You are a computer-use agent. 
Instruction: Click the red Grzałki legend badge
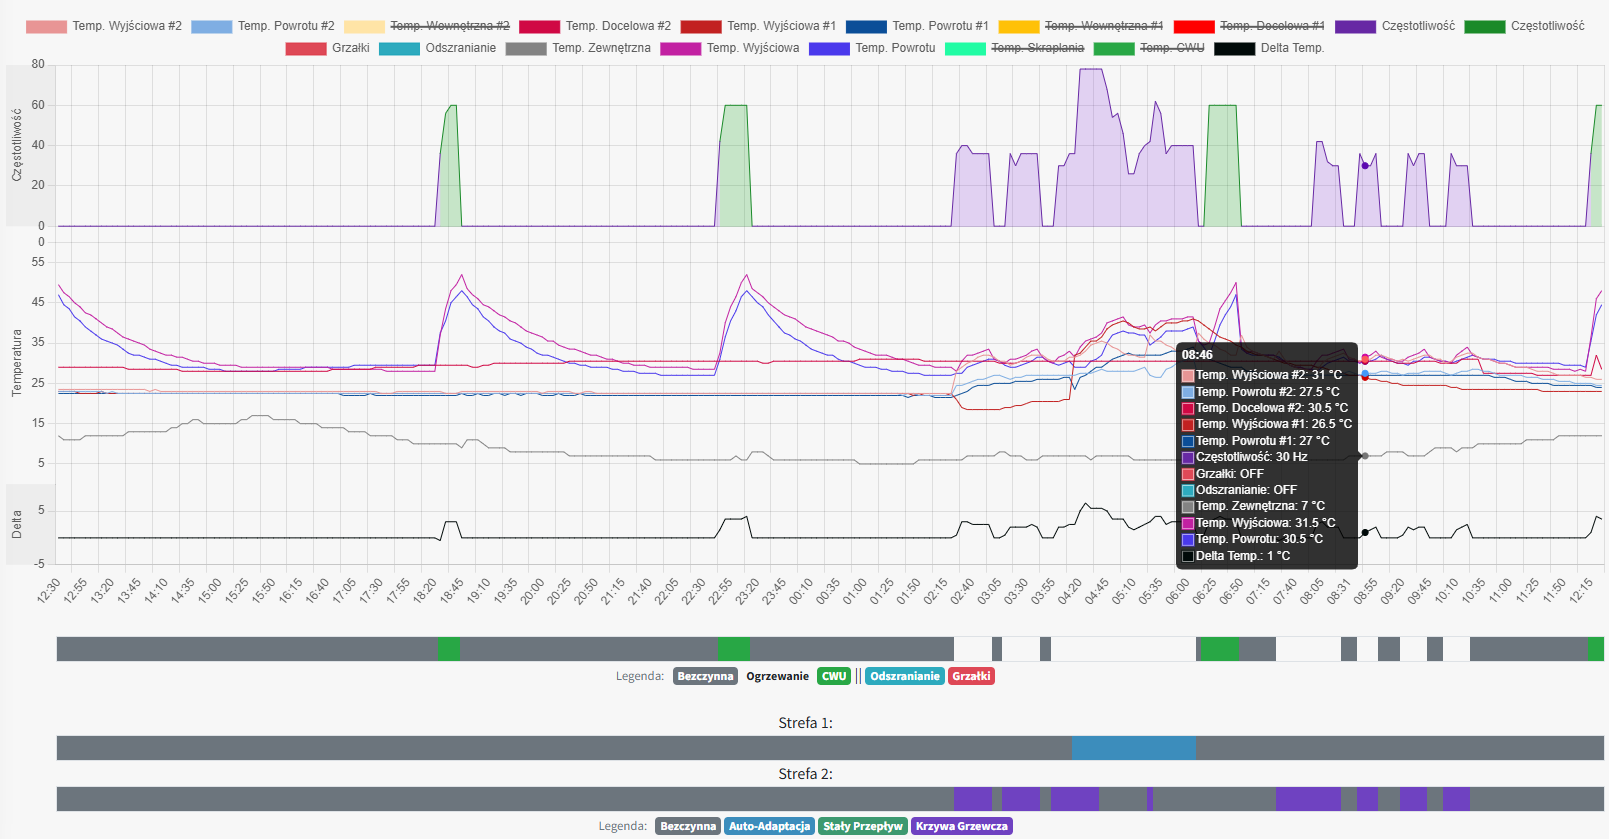click(971, 676)
